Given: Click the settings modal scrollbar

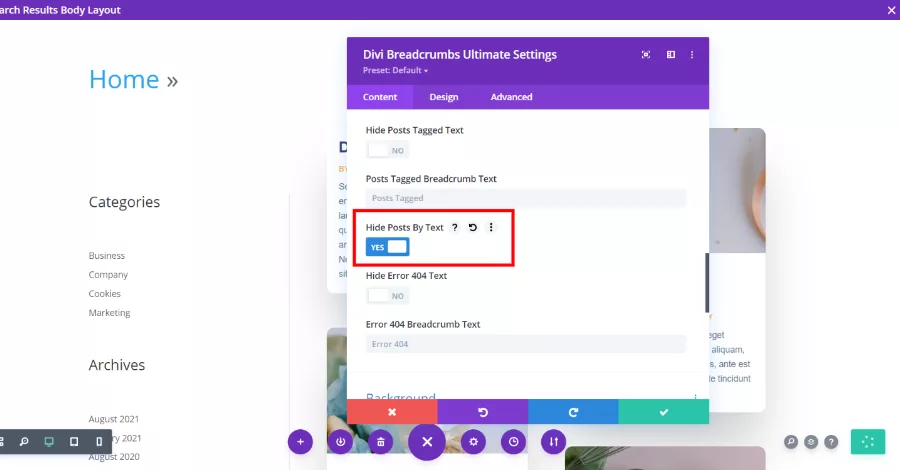Looking at the screenshot, I should [707, 282].
